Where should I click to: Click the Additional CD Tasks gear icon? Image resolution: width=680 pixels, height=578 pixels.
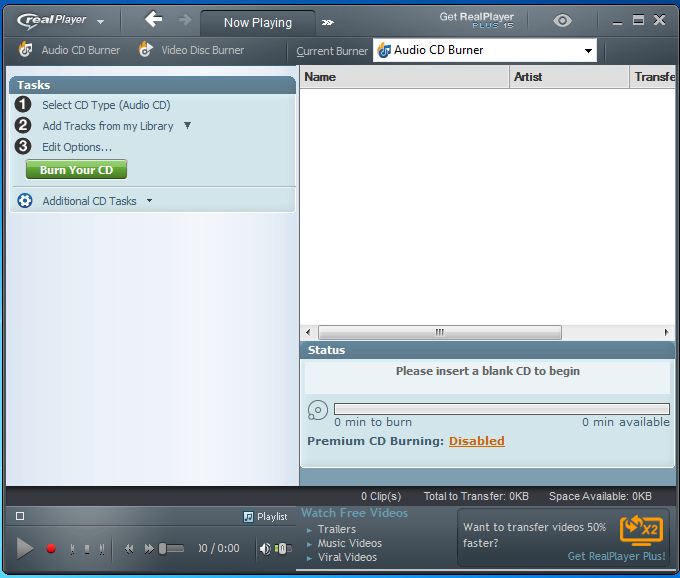point(25,201)
